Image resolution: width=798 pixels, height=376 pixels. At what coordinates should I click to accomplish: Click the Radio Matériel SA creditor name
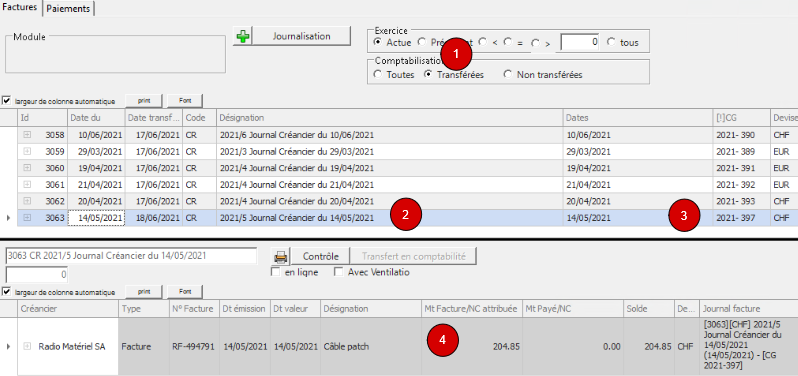pyautogui.click(x=72, y=346)
